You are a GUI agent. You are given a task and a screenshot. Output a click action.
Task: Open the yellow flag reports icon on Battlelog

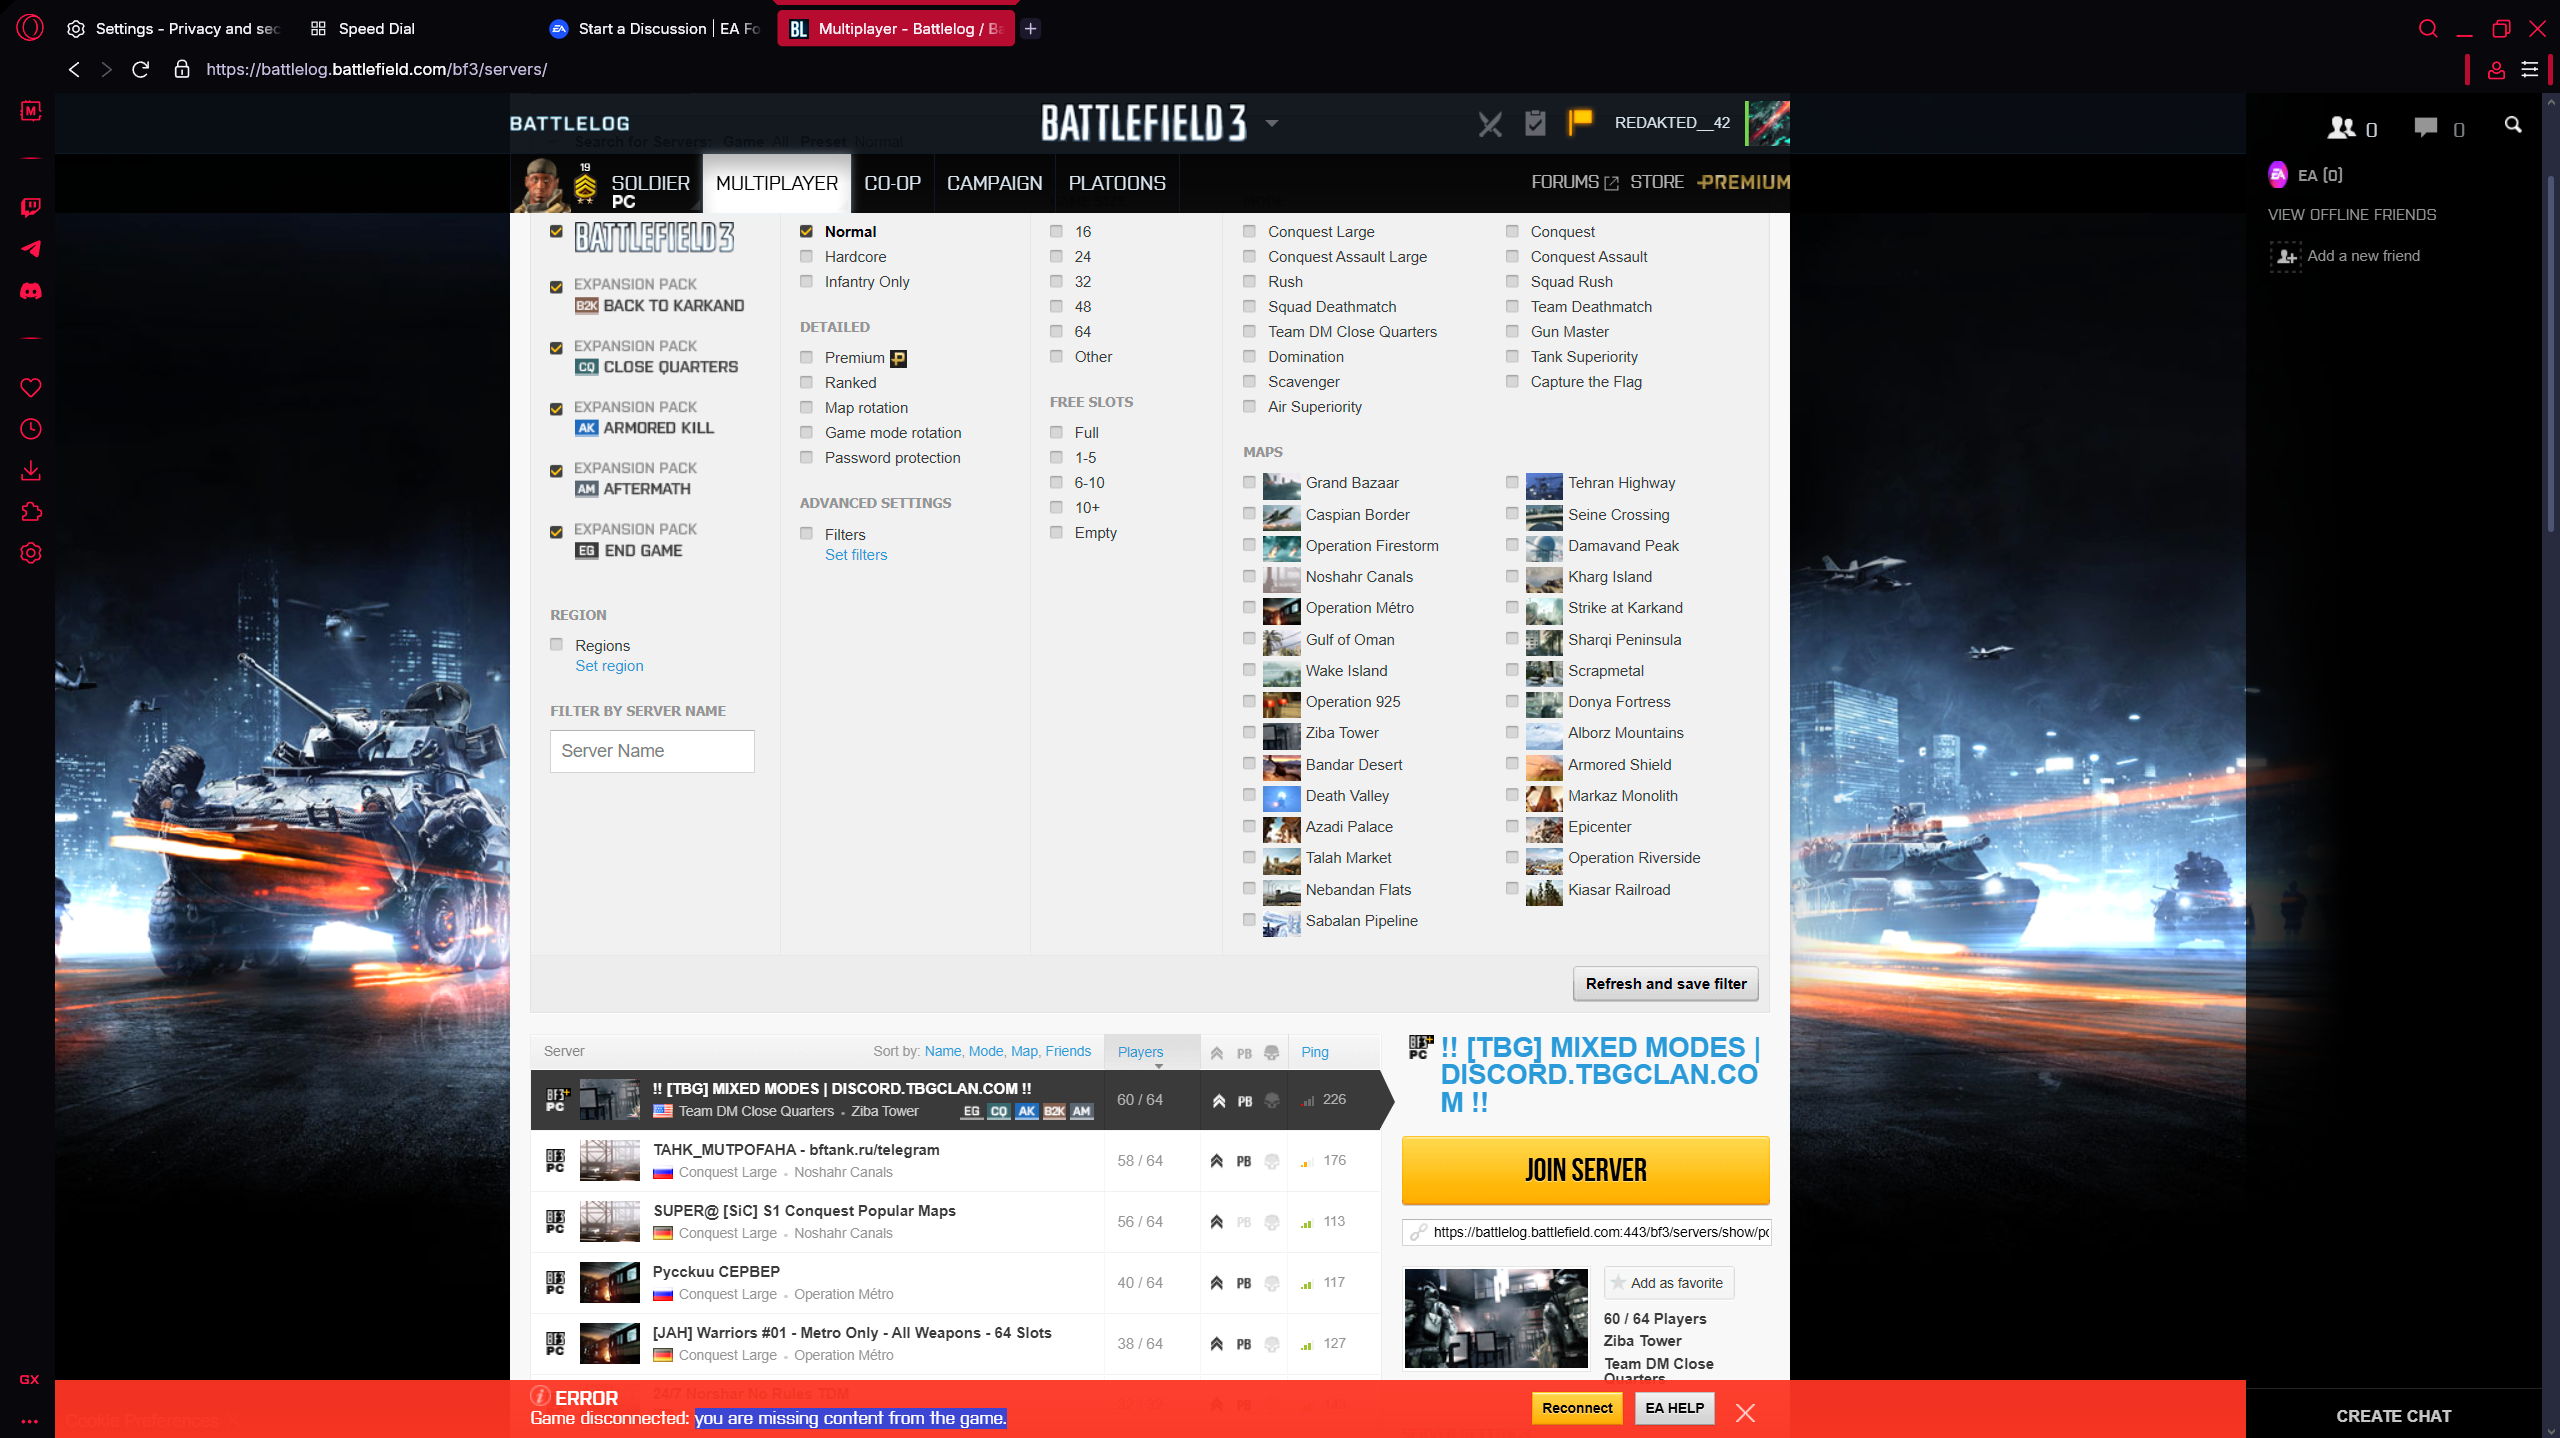[1578, 123]
